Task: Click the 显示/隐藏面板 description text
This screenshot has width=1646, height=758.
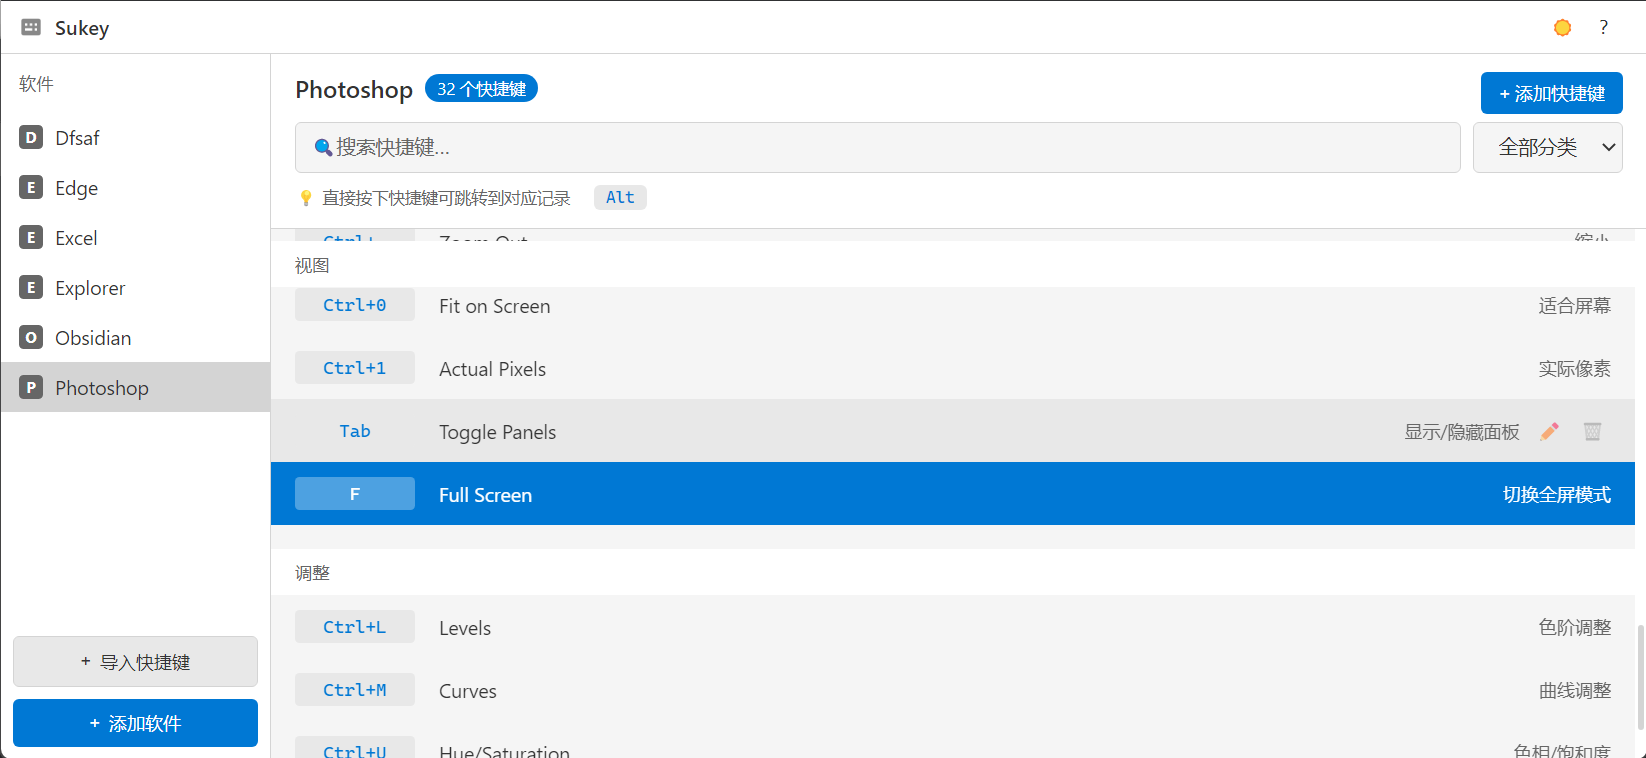Action: coord(1462,432)
